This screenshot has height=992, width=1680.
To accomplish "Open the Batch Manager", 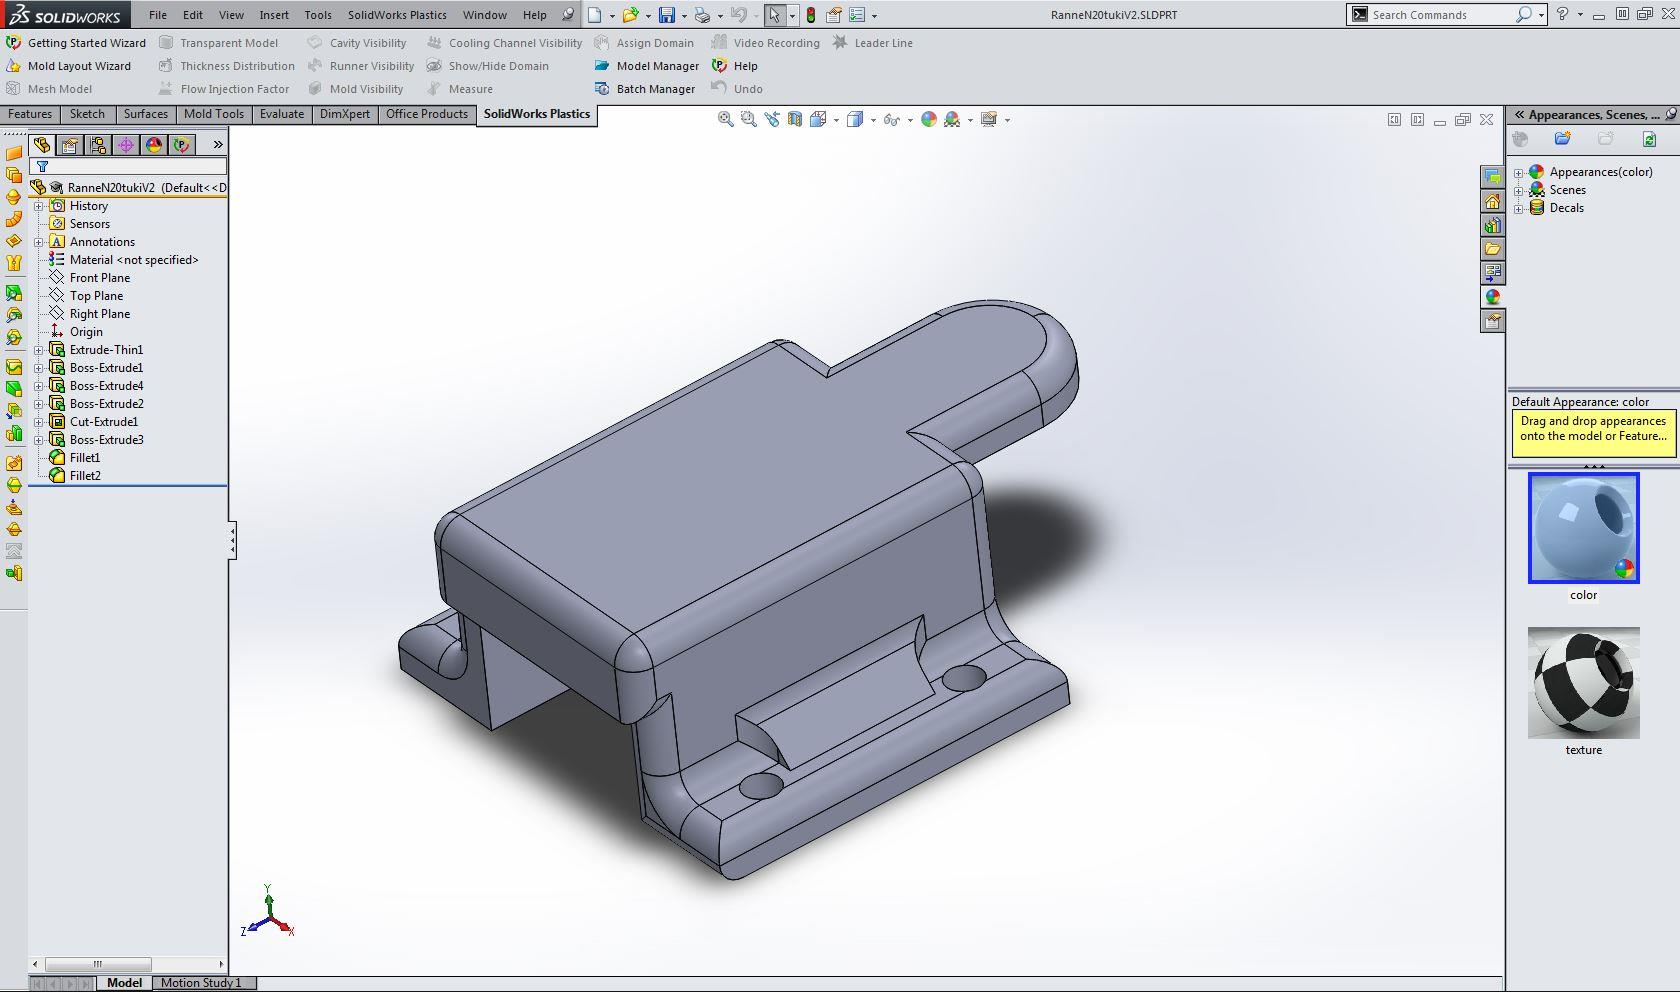I will tap(644, 89).
